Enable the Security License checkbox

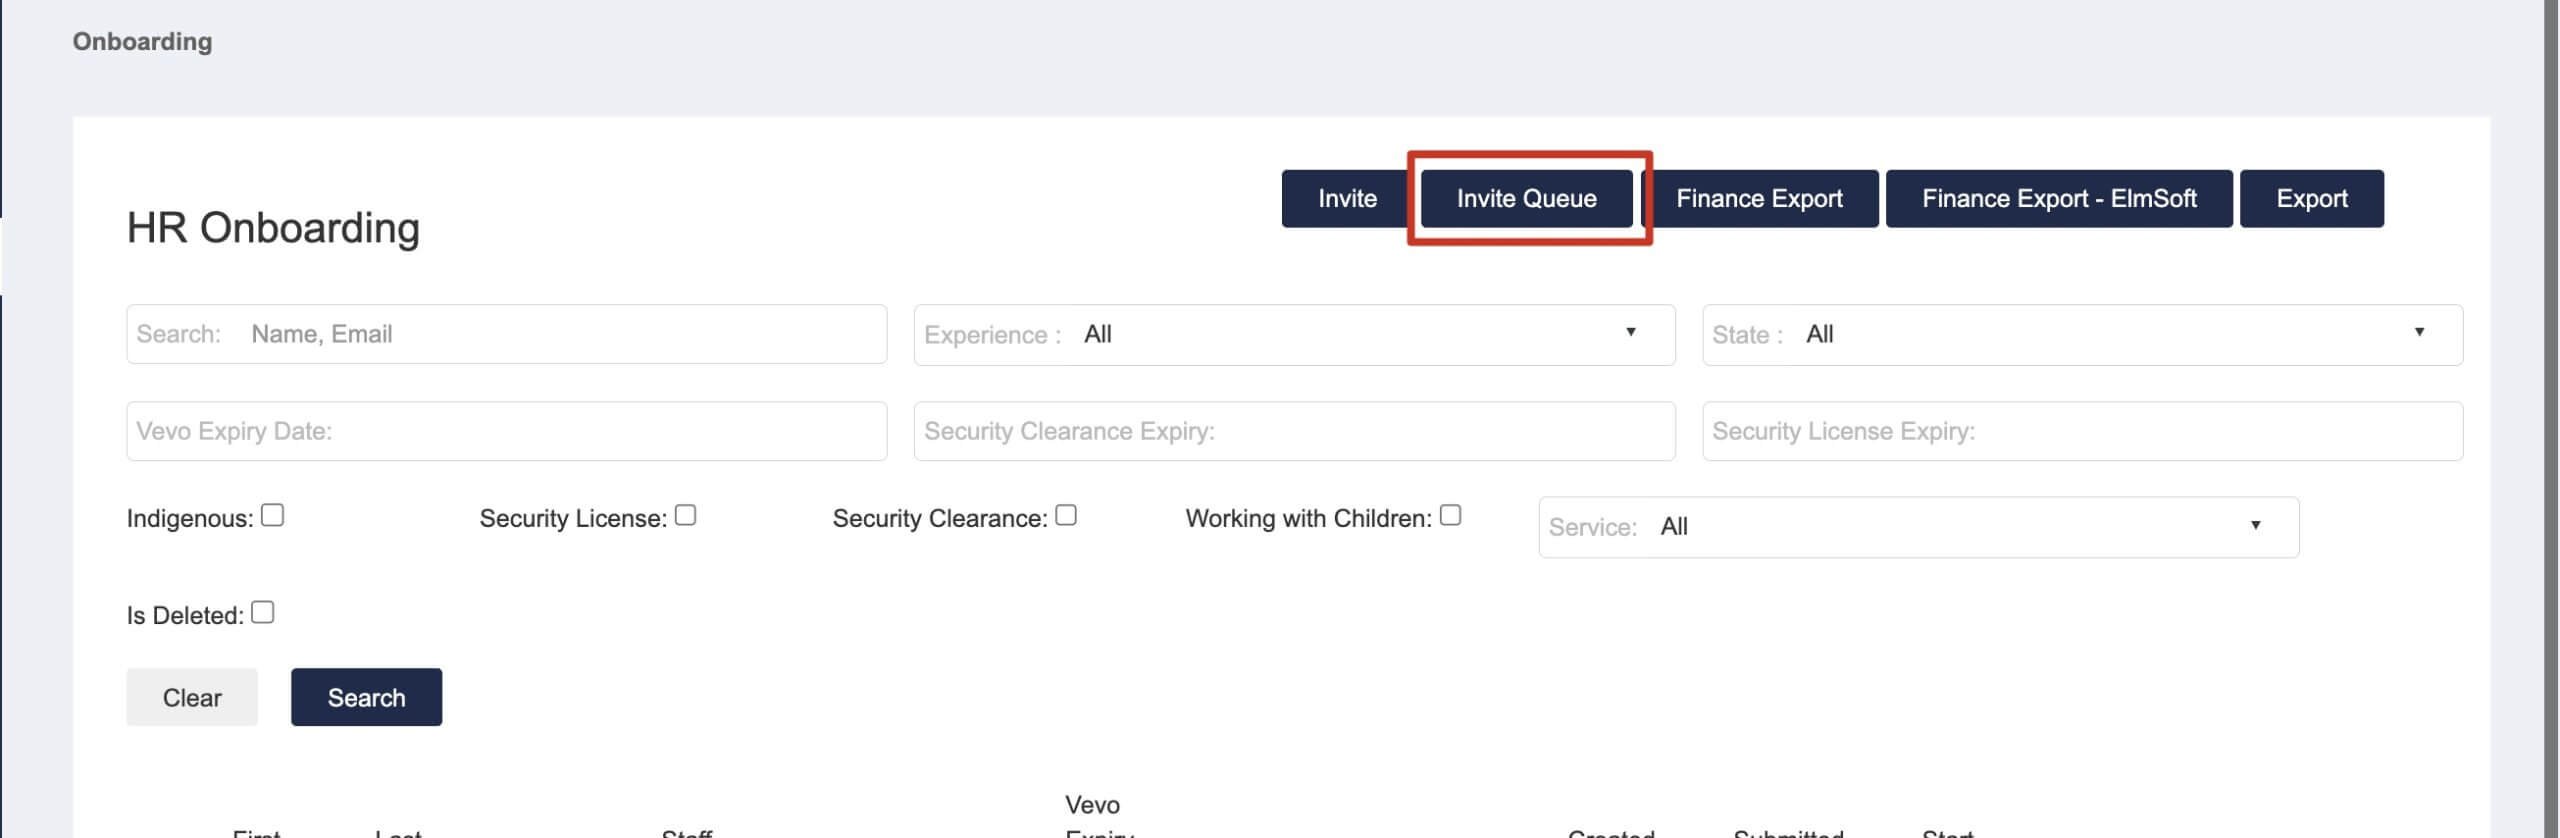pyautogui.click(x=685, y=515)
